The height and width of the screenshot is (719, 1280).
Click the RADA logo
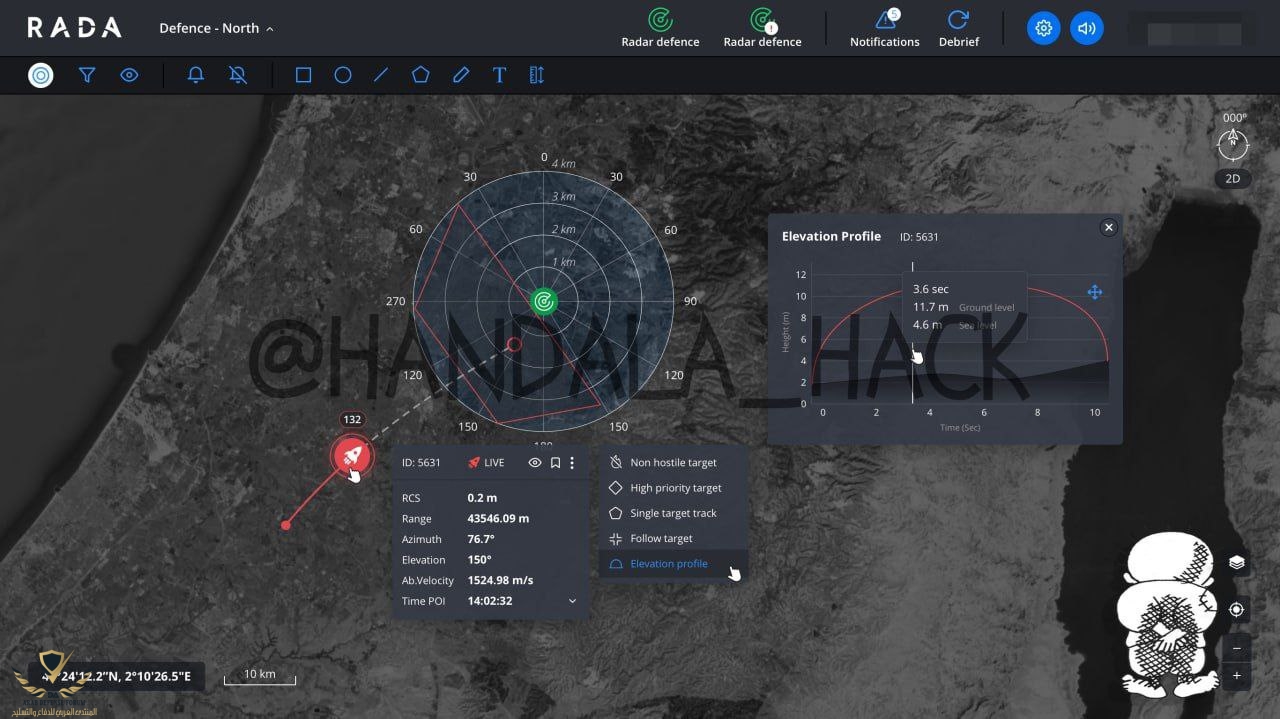click(x=74, y=28)
